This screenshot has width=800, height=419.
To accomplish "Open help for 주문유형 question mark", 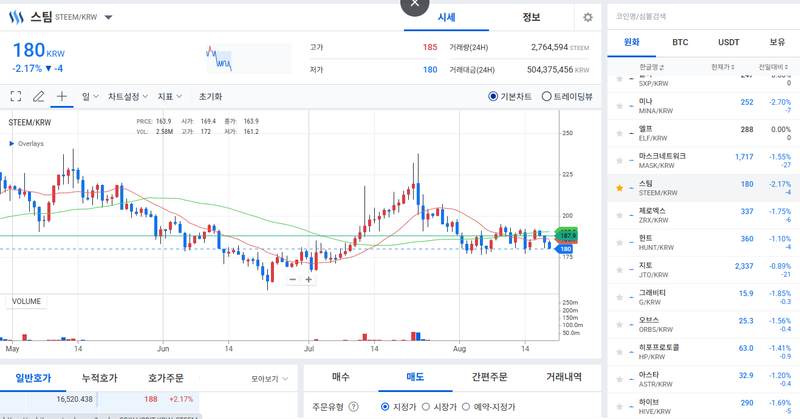I will pyautogui.click(x=353, y=407).
